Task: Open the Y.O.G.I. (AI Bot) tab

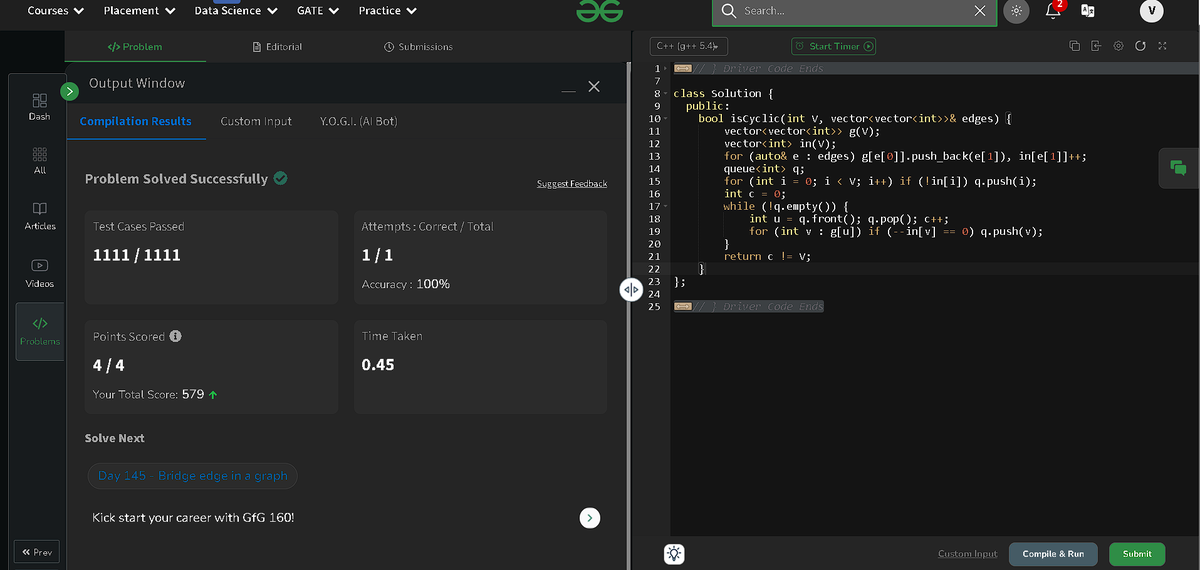Action: pyautogui.click(x=358, y=121)
